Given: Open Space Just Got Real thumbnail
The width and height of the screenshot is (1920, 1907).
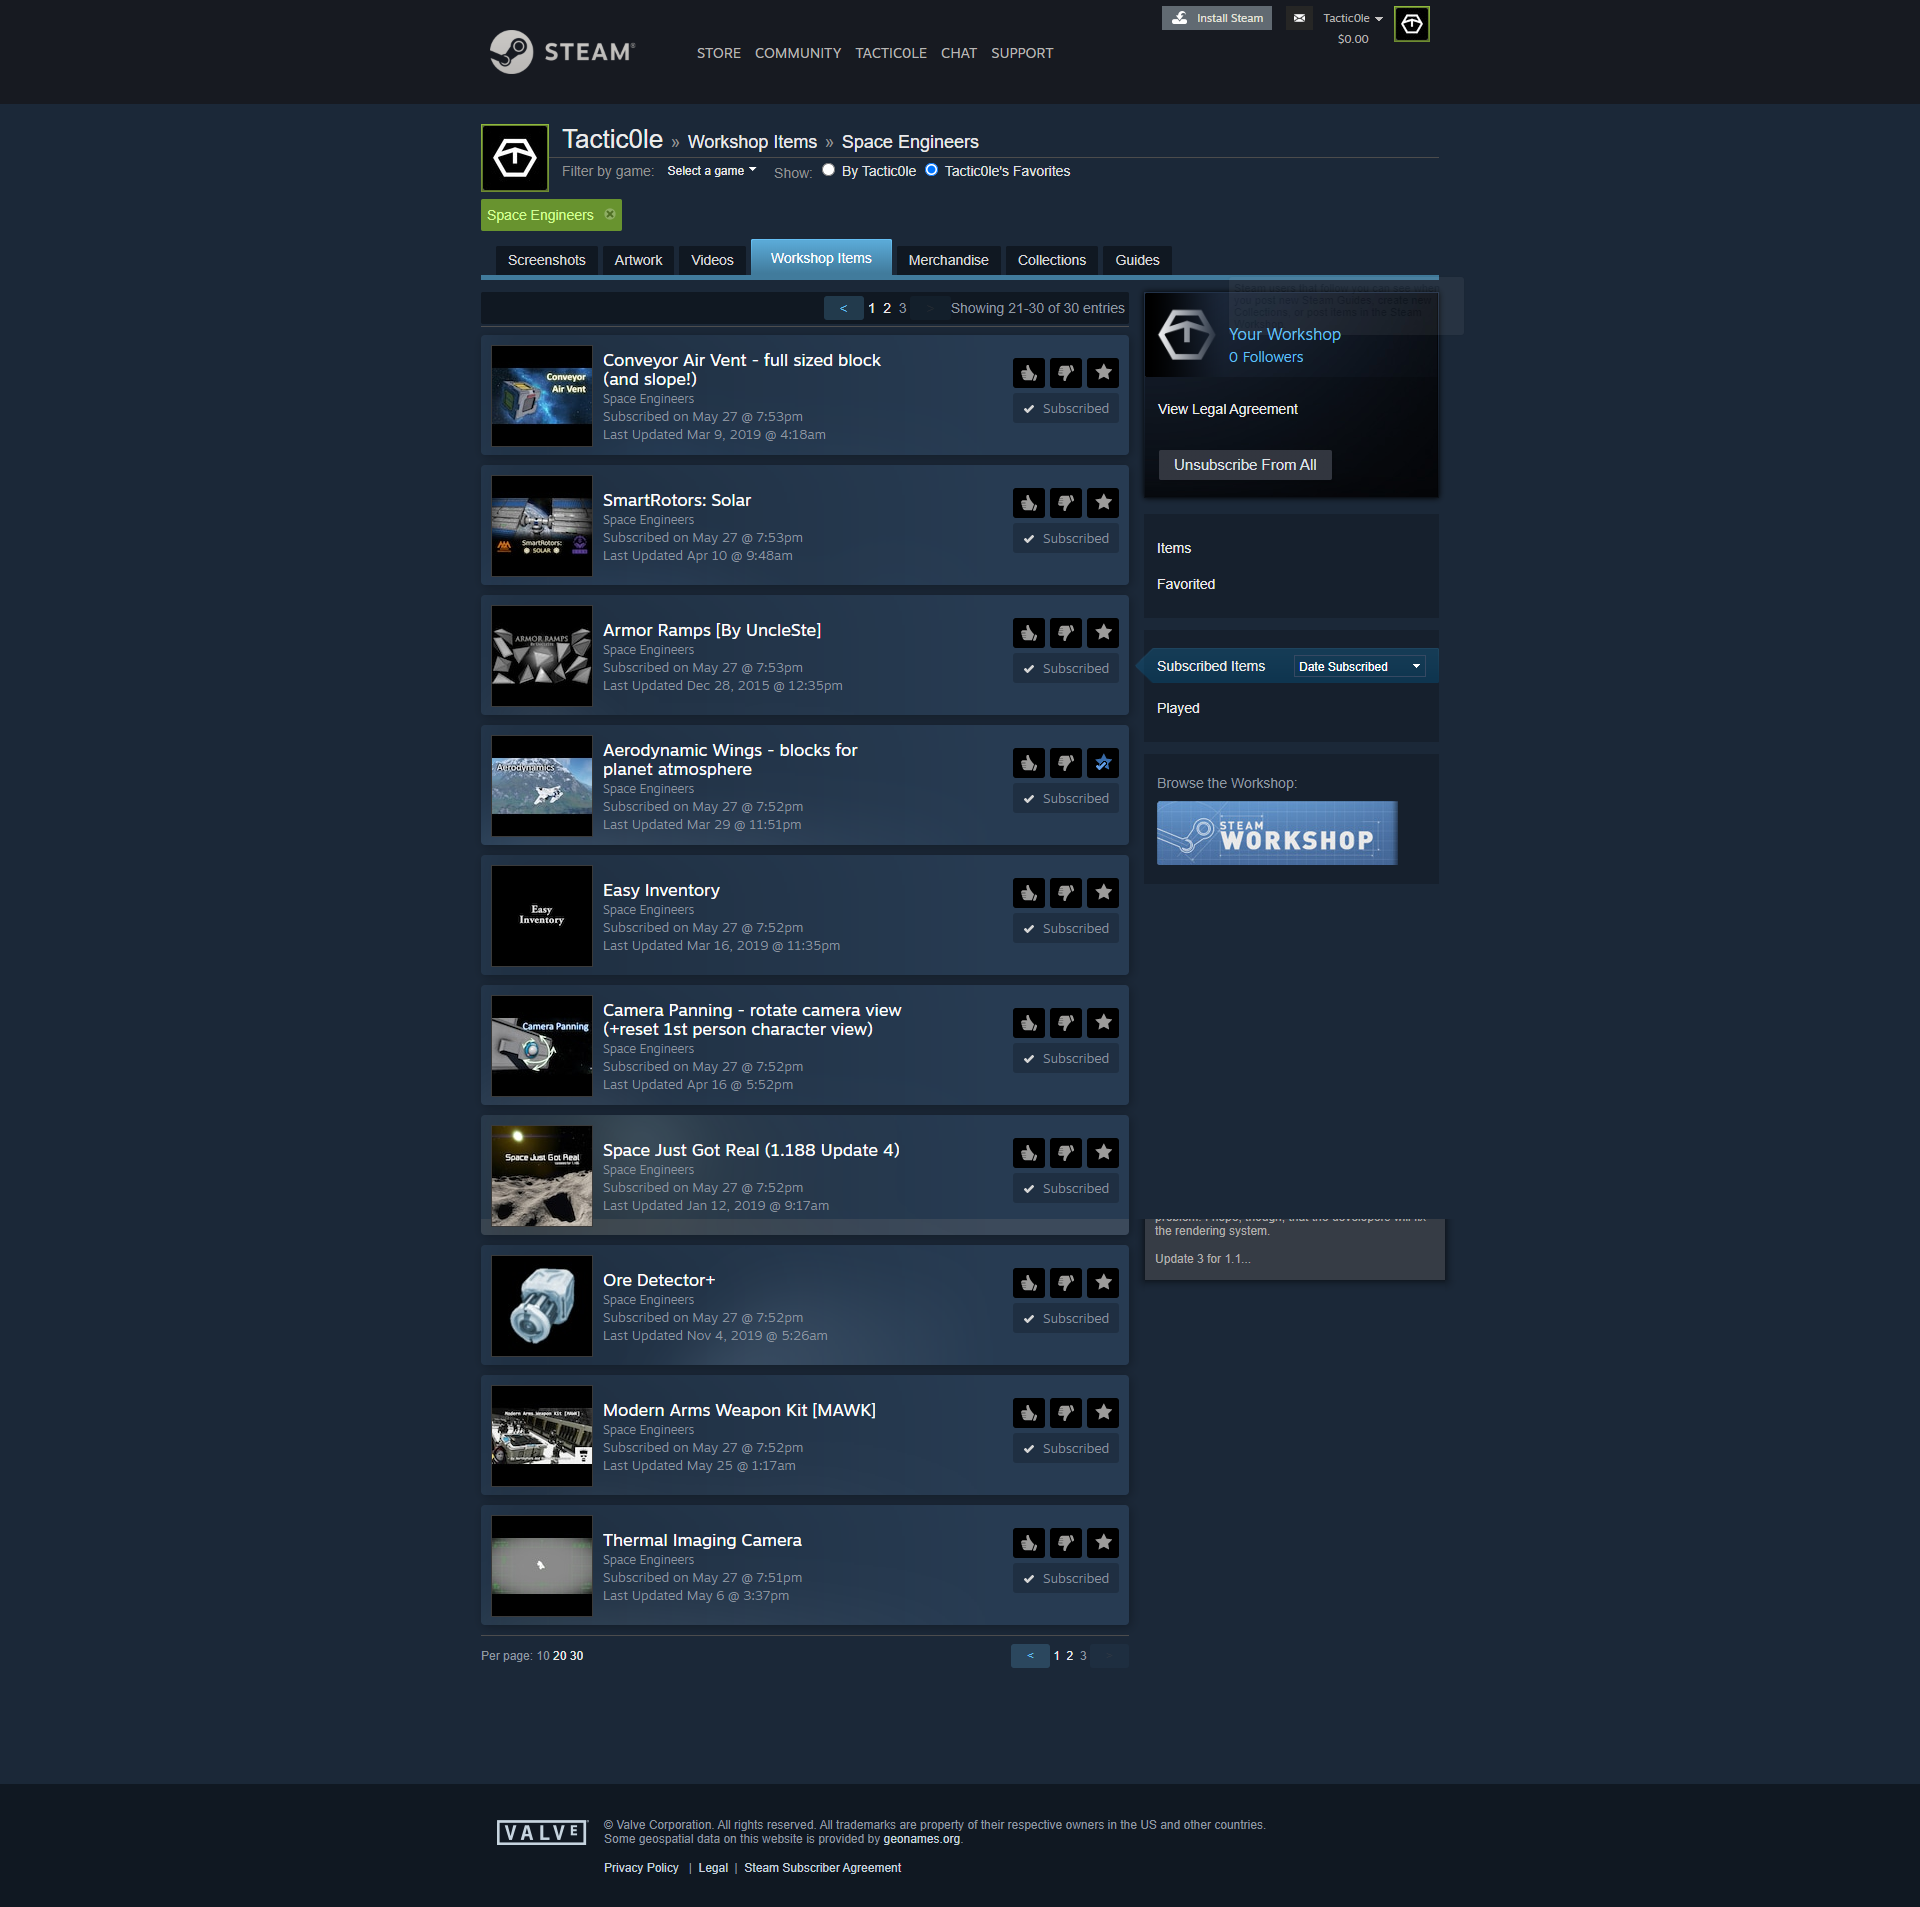Looking at the screenshot, I should pos(542,1176).
